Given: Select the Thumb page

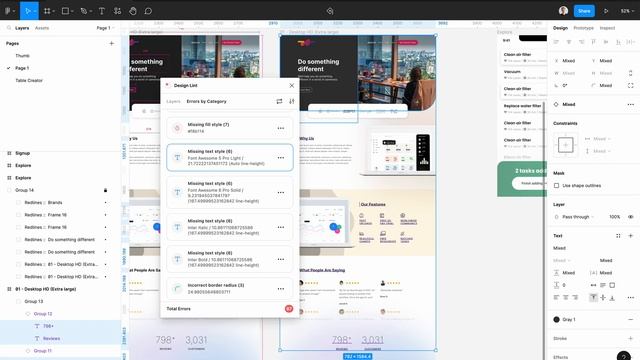Looking at the screenshot, I should point(22,56).
